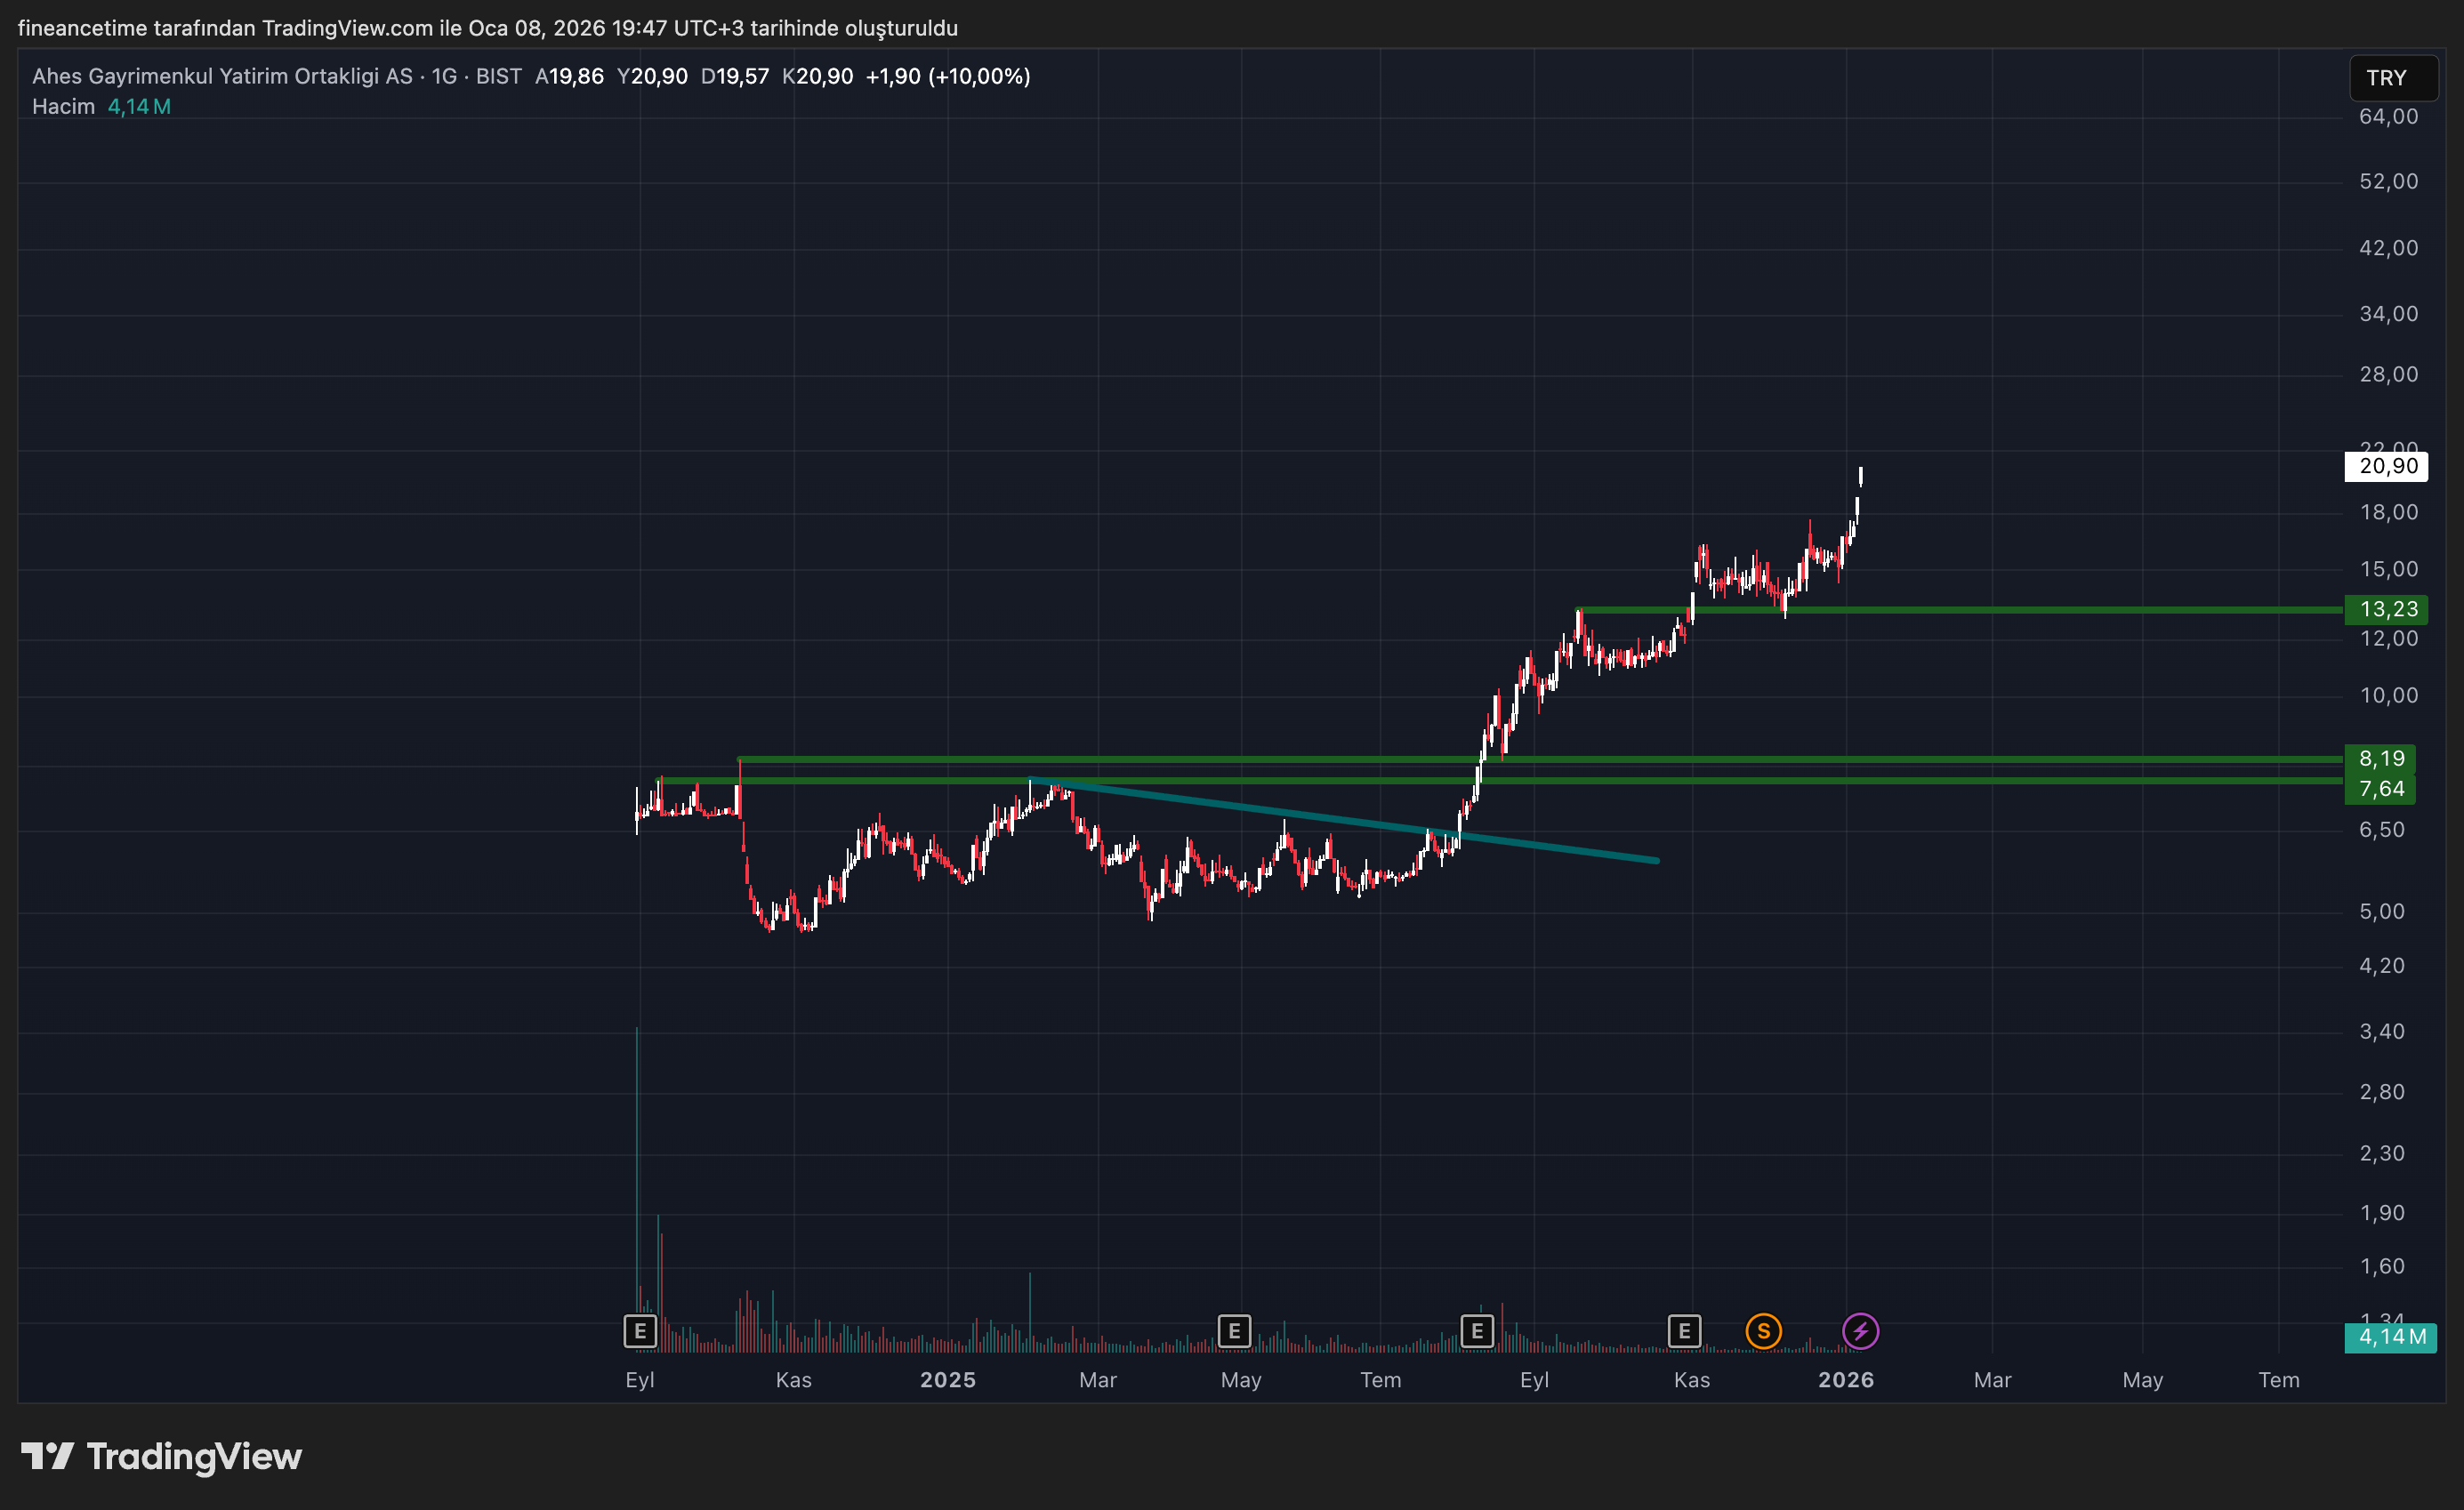Click the earnings E marker after Tem 2025
Viewport: 2464px width, 1510px height.
click(x=1477, y=1331)
